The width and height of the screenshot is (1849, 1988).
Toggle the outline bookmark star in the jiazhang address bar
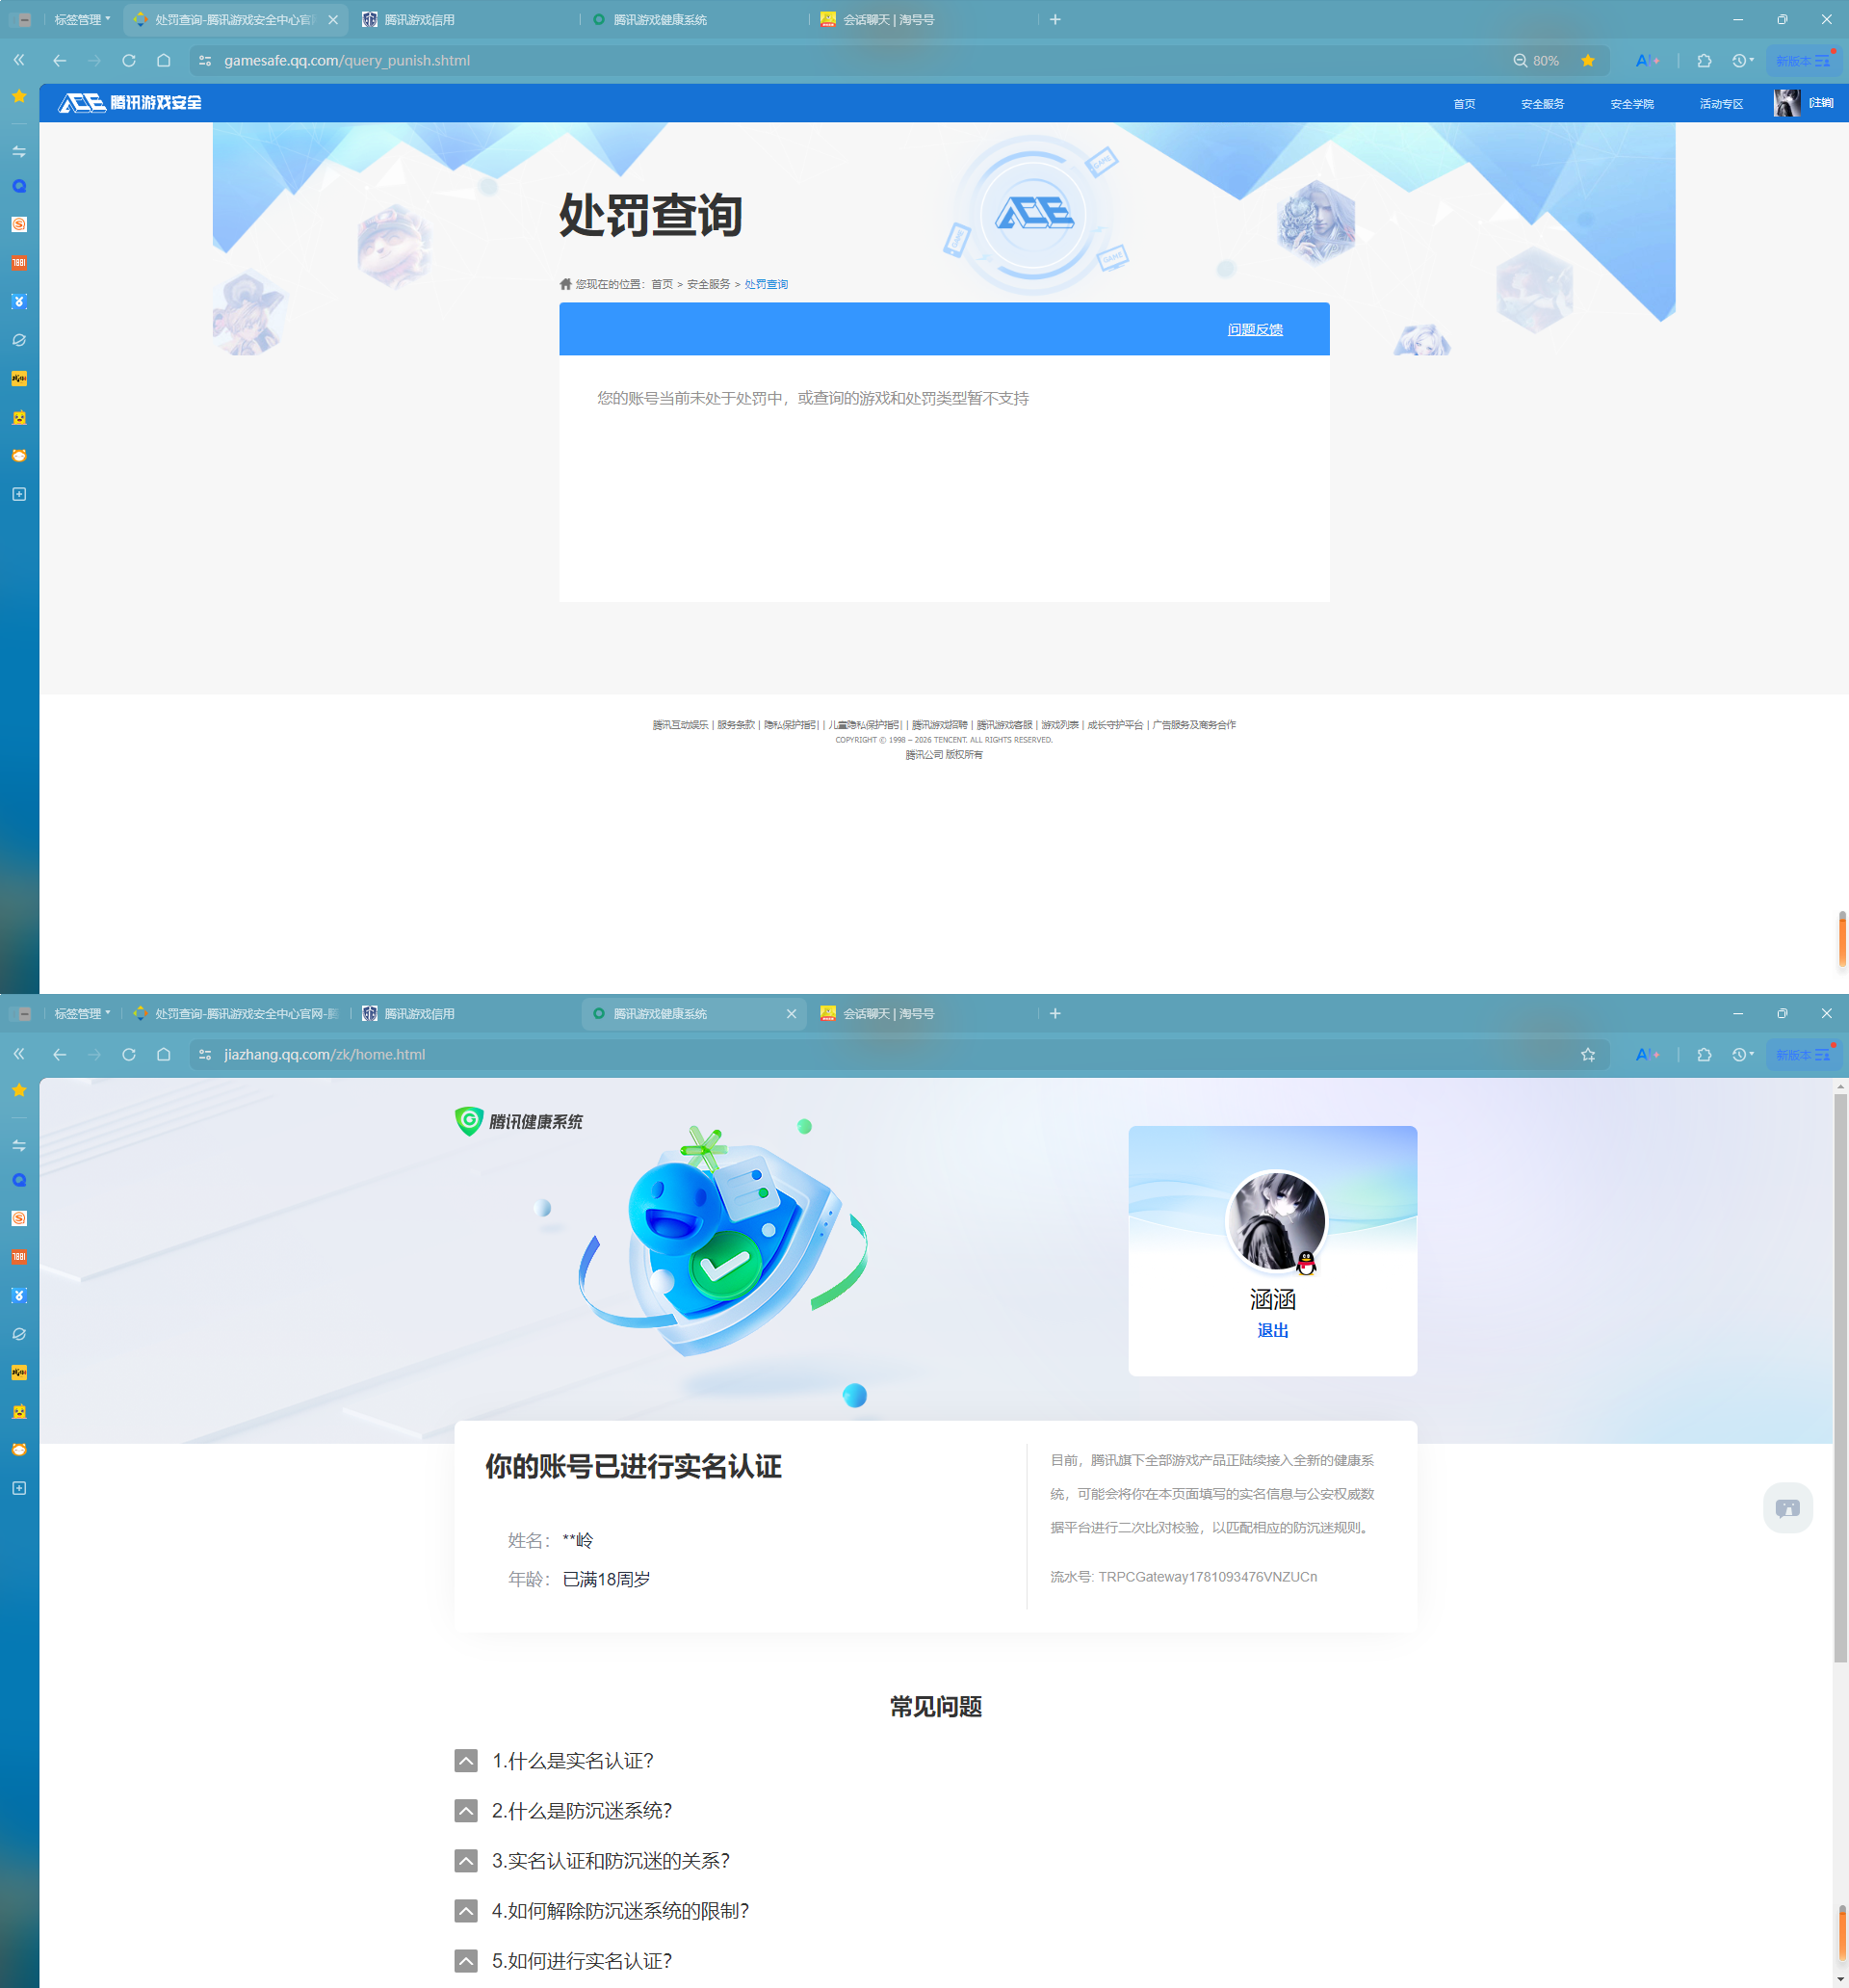pyautogui.click(x=1588, y=1054)
